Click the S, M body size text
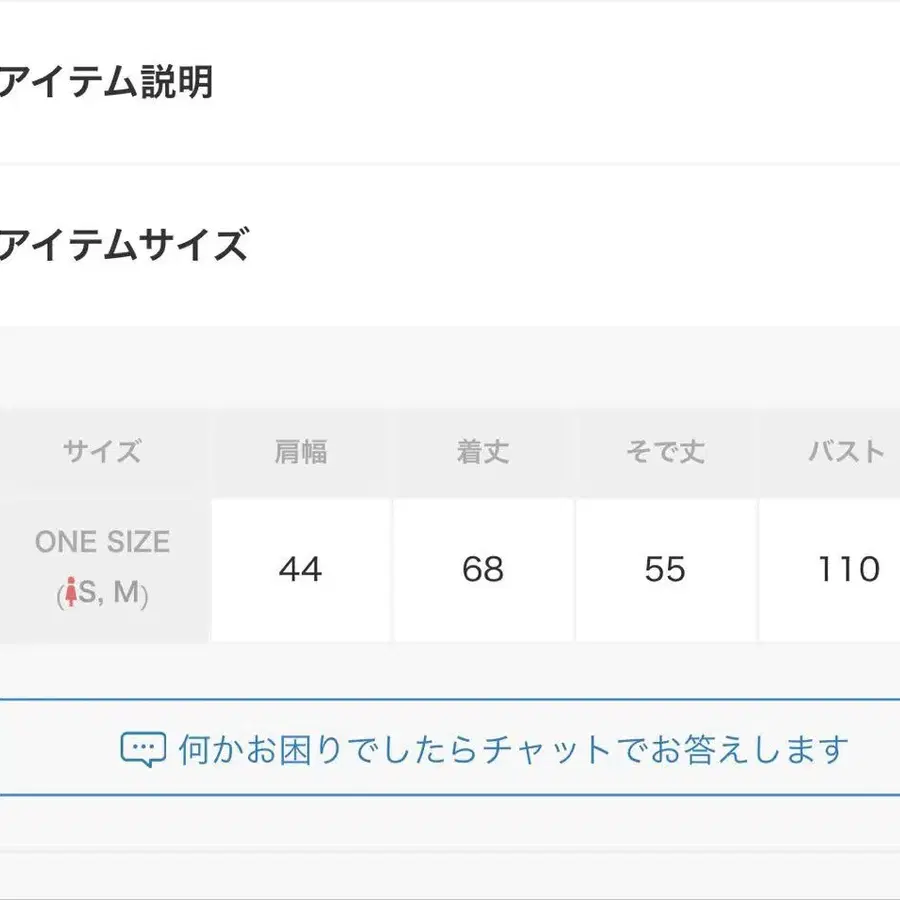900x900 pixels. pyautogui.click(x=110, y=594)
